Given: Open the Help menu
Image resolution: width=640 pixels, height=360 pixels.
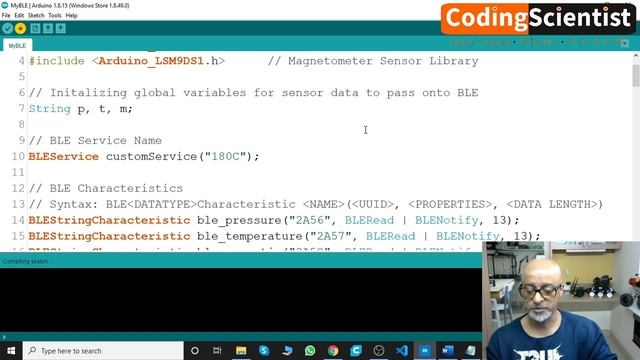Looking at the screenshot, I should pyautogui.click(x=71, y=16).
